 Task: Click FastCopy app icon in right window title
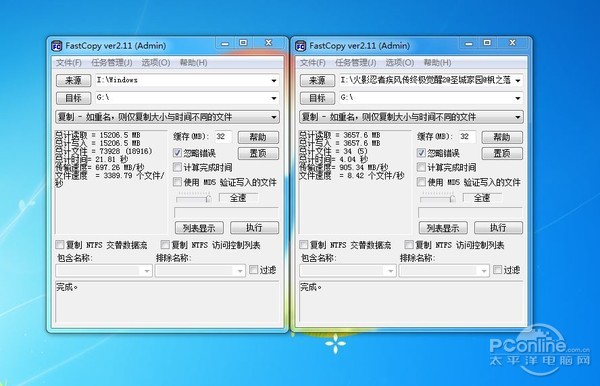click(x=300, y=46)
